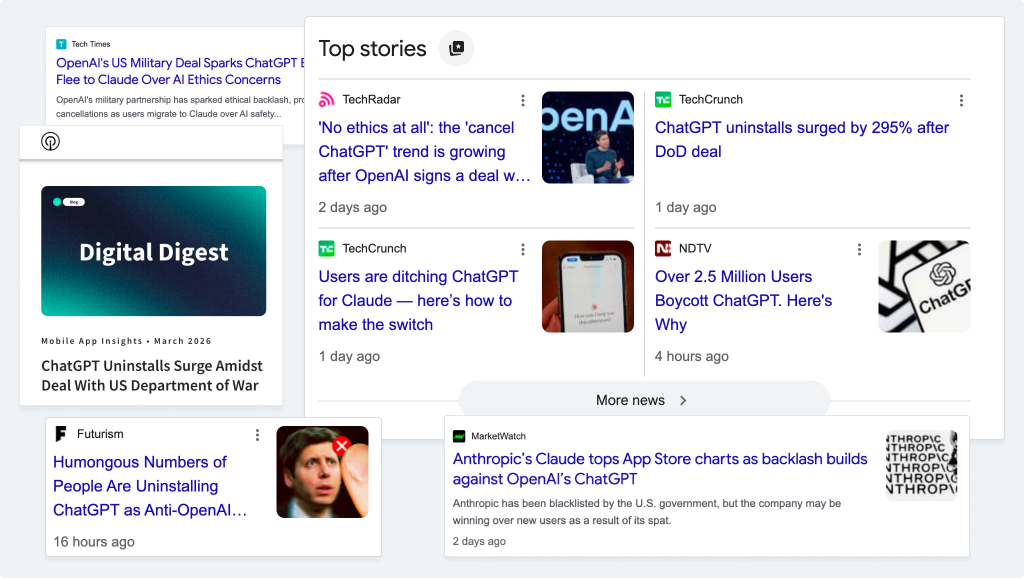
Task: Open Humongous Numbers of People Uninstalling headline
Action: coord(150,486)
